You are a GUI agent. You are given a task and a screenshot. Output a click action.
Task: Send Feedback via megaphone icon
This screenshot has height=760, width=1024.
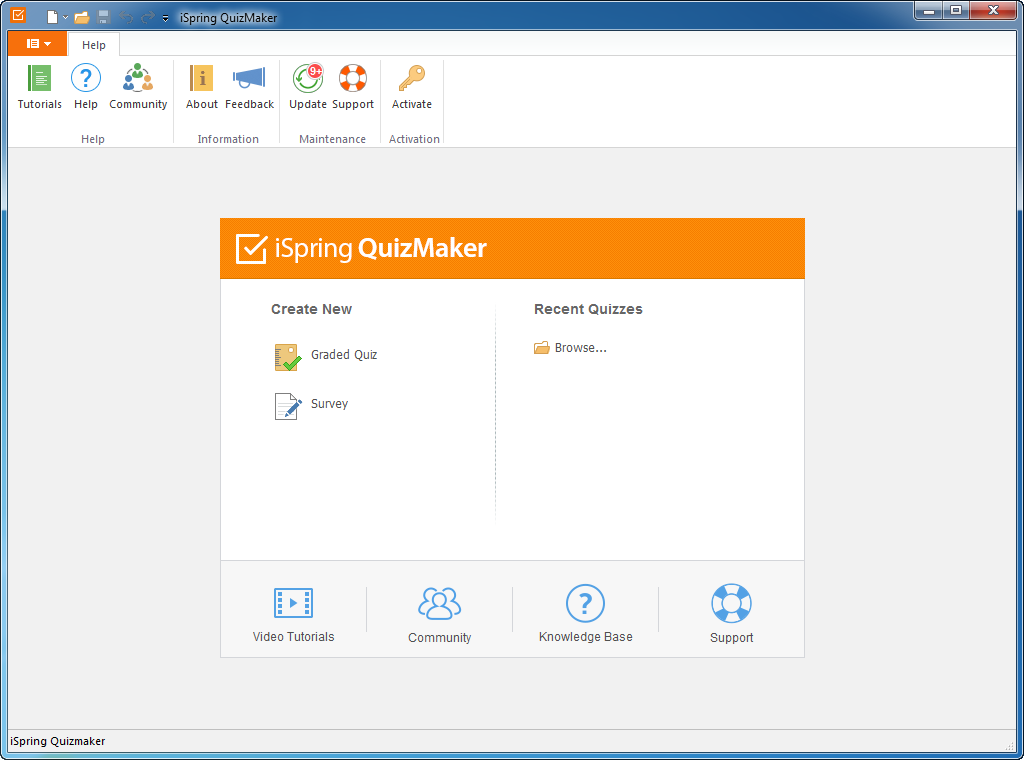[249, 87]
